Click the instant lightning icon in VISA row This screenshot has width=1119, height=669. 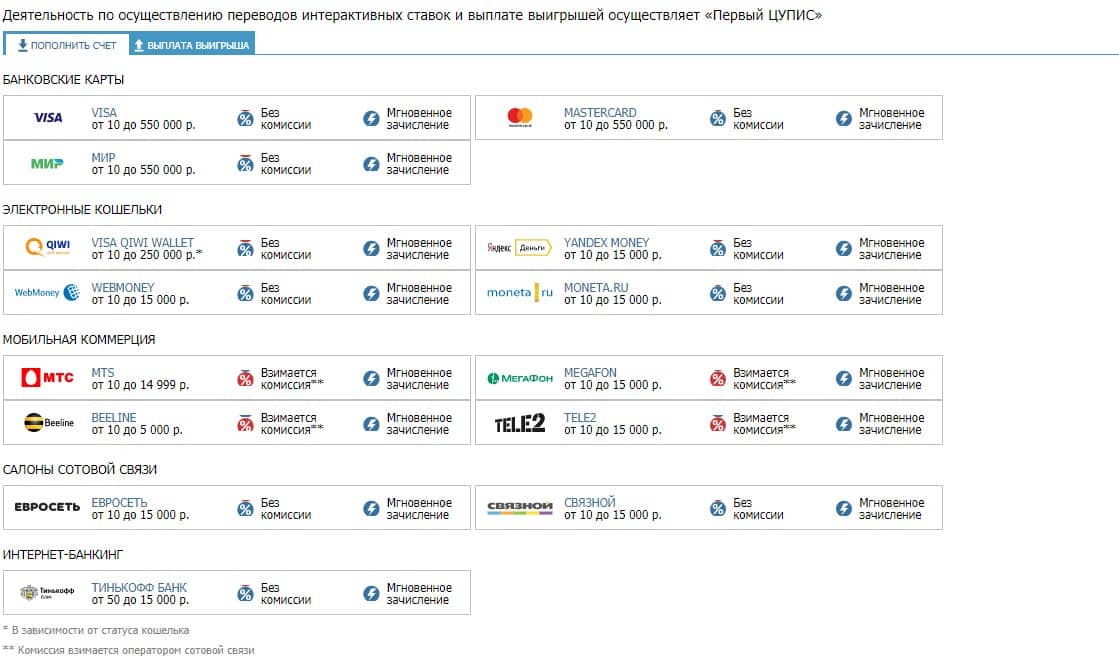tap(371, 118)
